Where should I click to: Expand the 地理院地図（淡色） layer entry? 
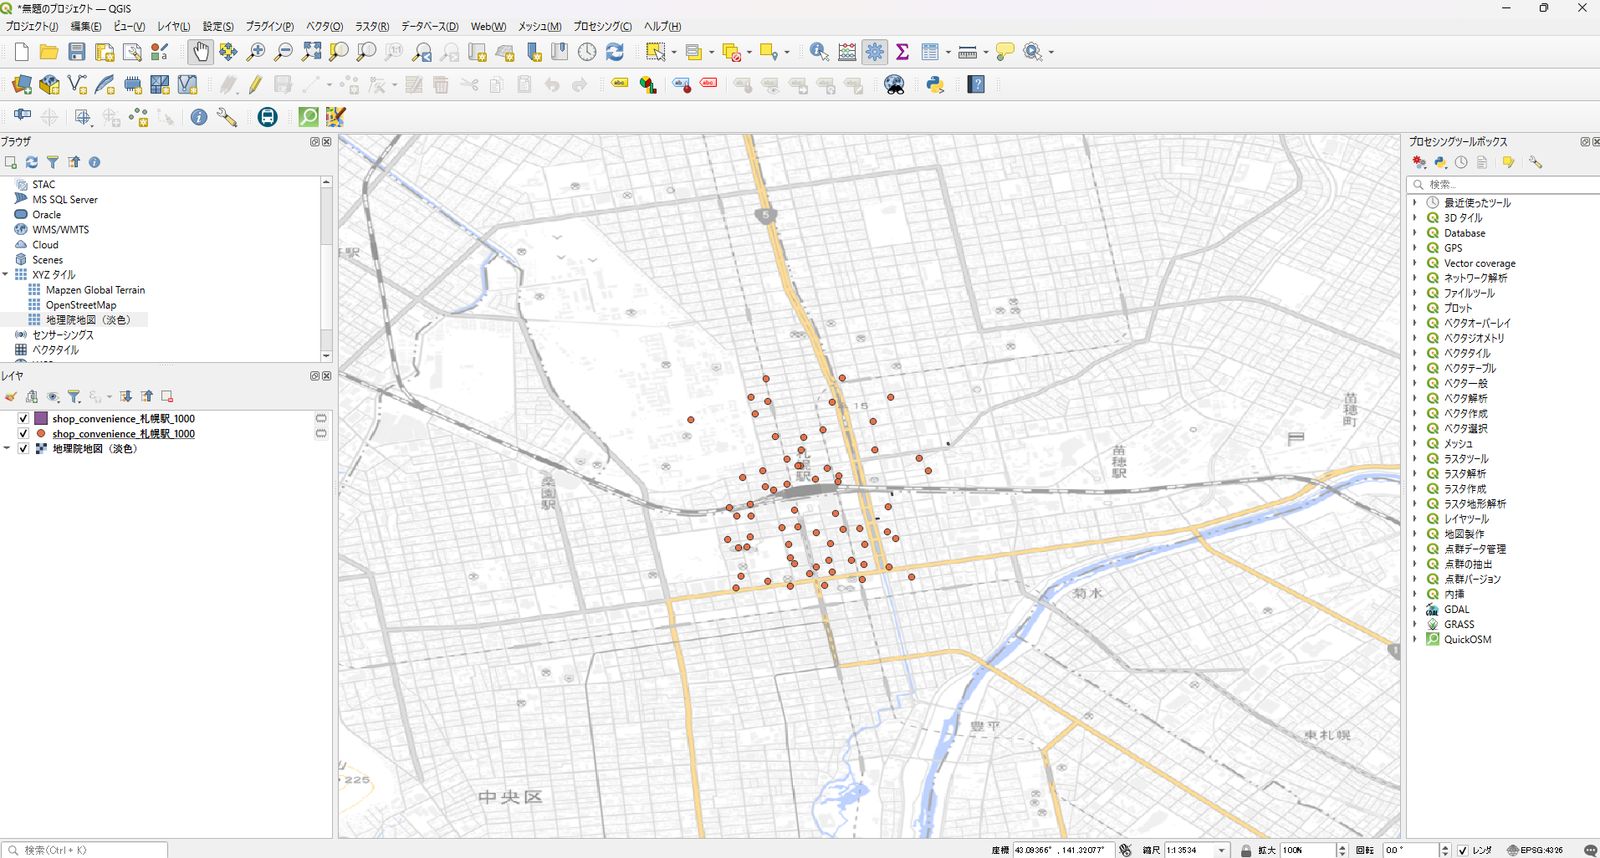pos(6,449)
